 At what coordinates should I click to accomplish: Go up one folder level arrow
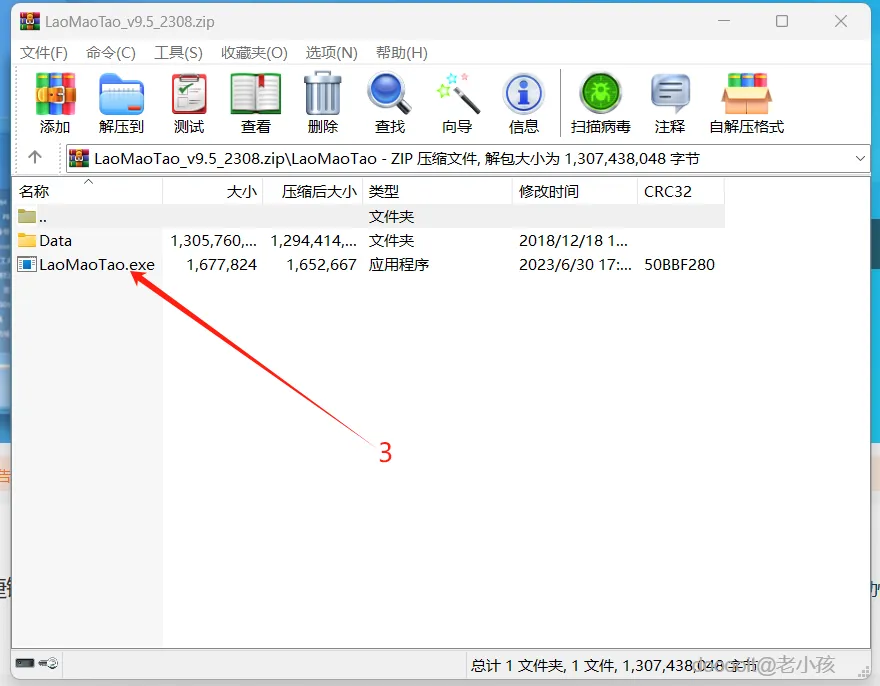(35, 157)
